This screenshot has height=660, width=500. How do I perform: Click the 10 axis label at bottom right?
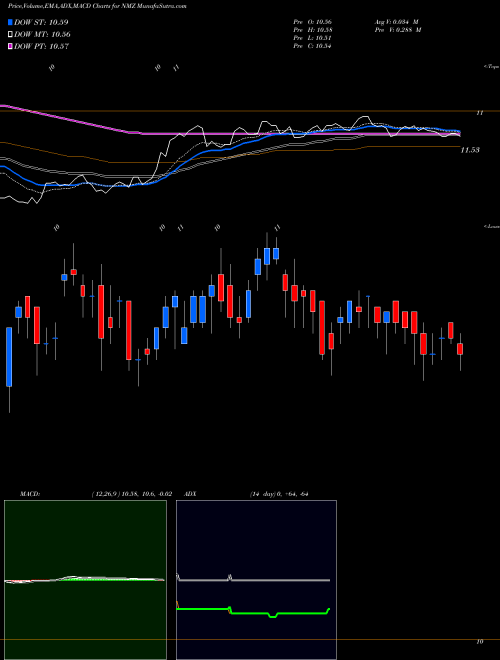pyautogui.click(x=479, y=641)
